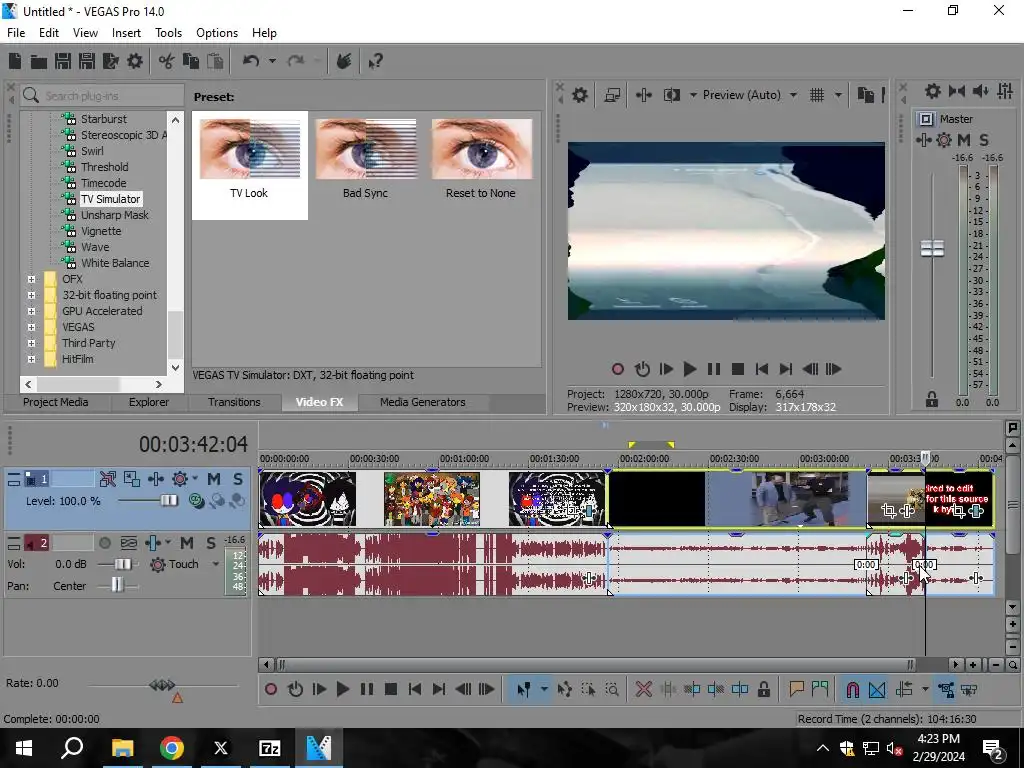
Task: Click the Undo arrow
Action: [x=251, y=61]
